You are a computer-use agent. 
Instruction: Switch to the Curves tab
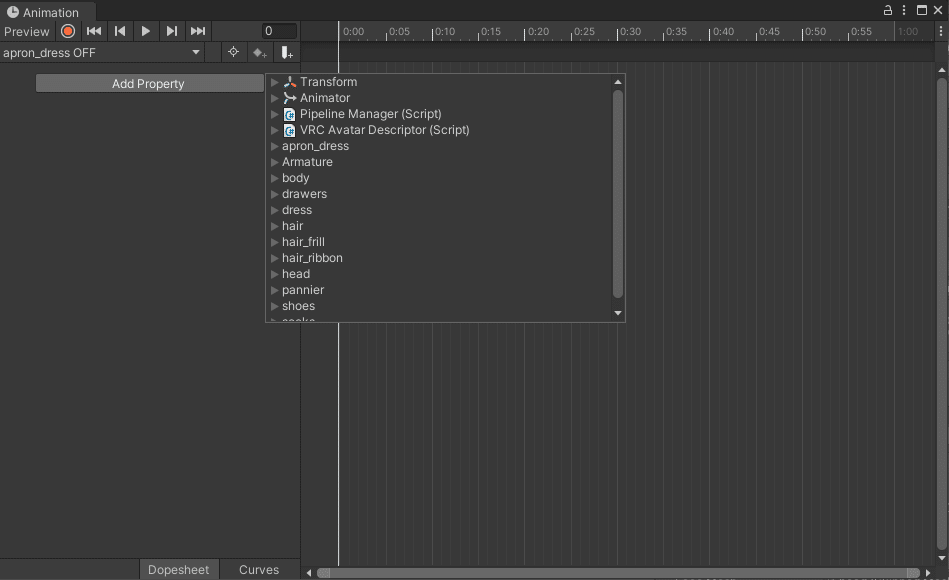click(x=259, y=570)
